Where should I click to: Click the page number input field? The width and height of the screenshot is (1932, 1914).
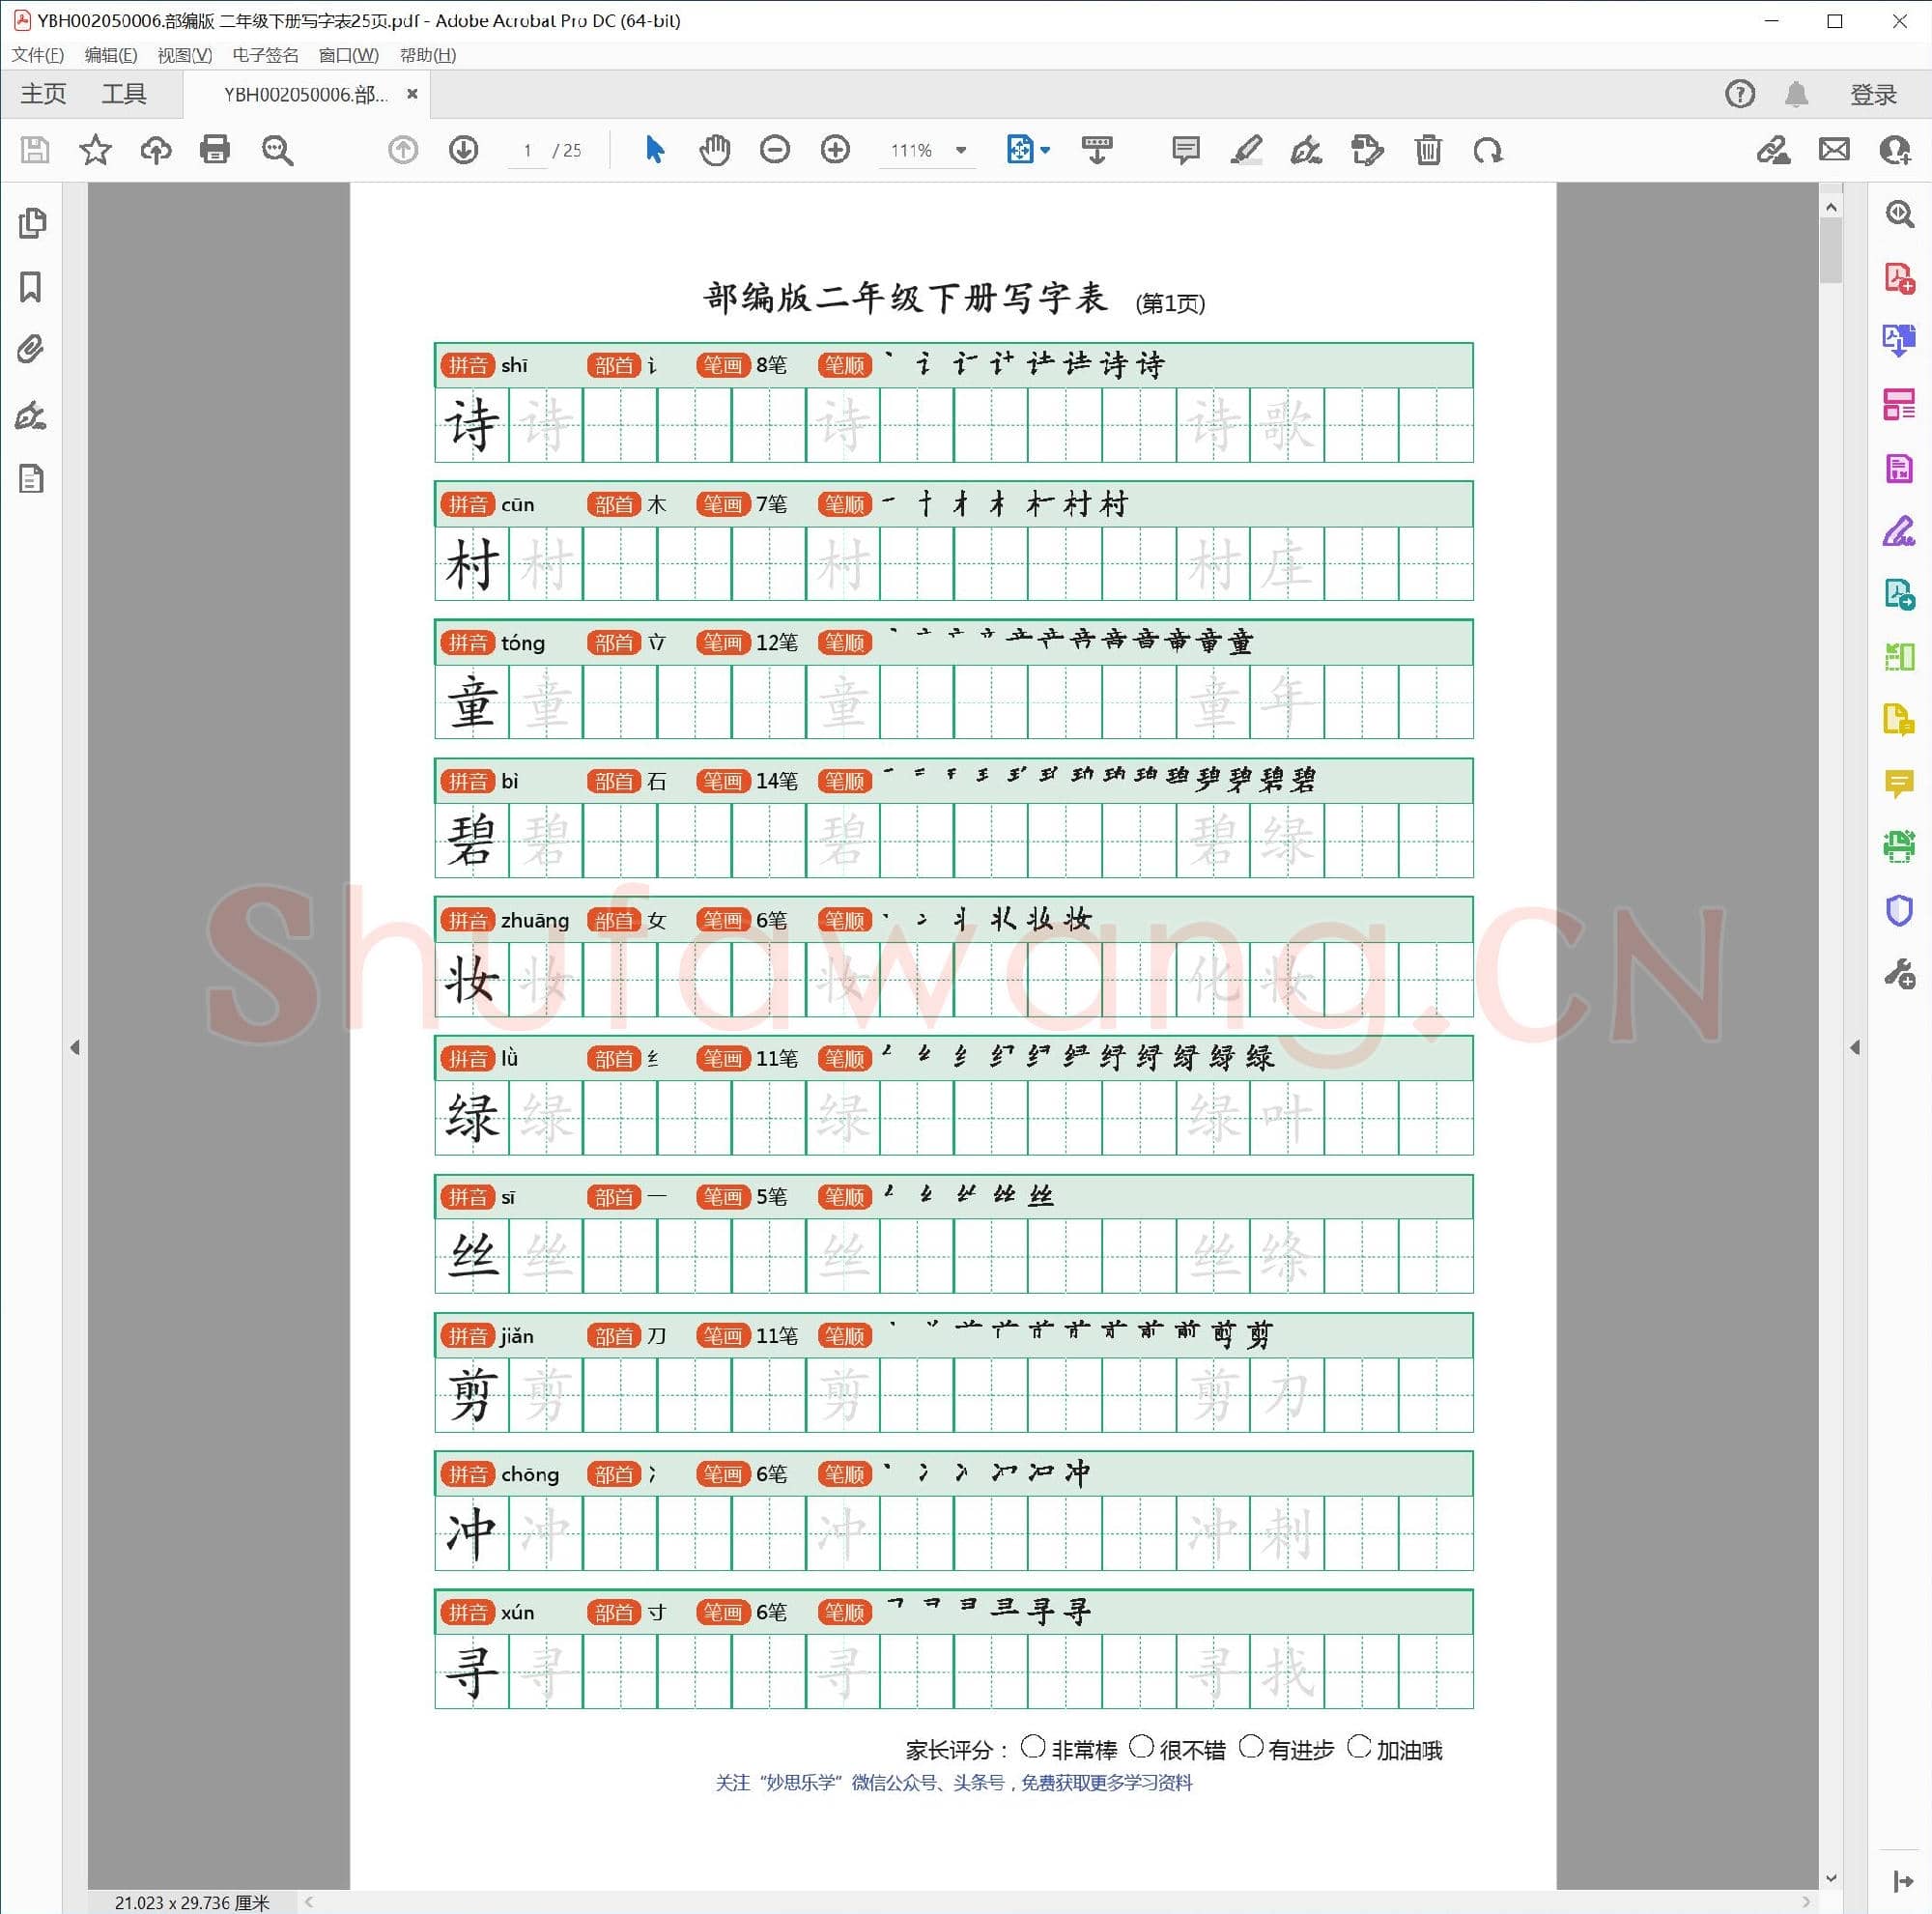[x=527, y=150]
